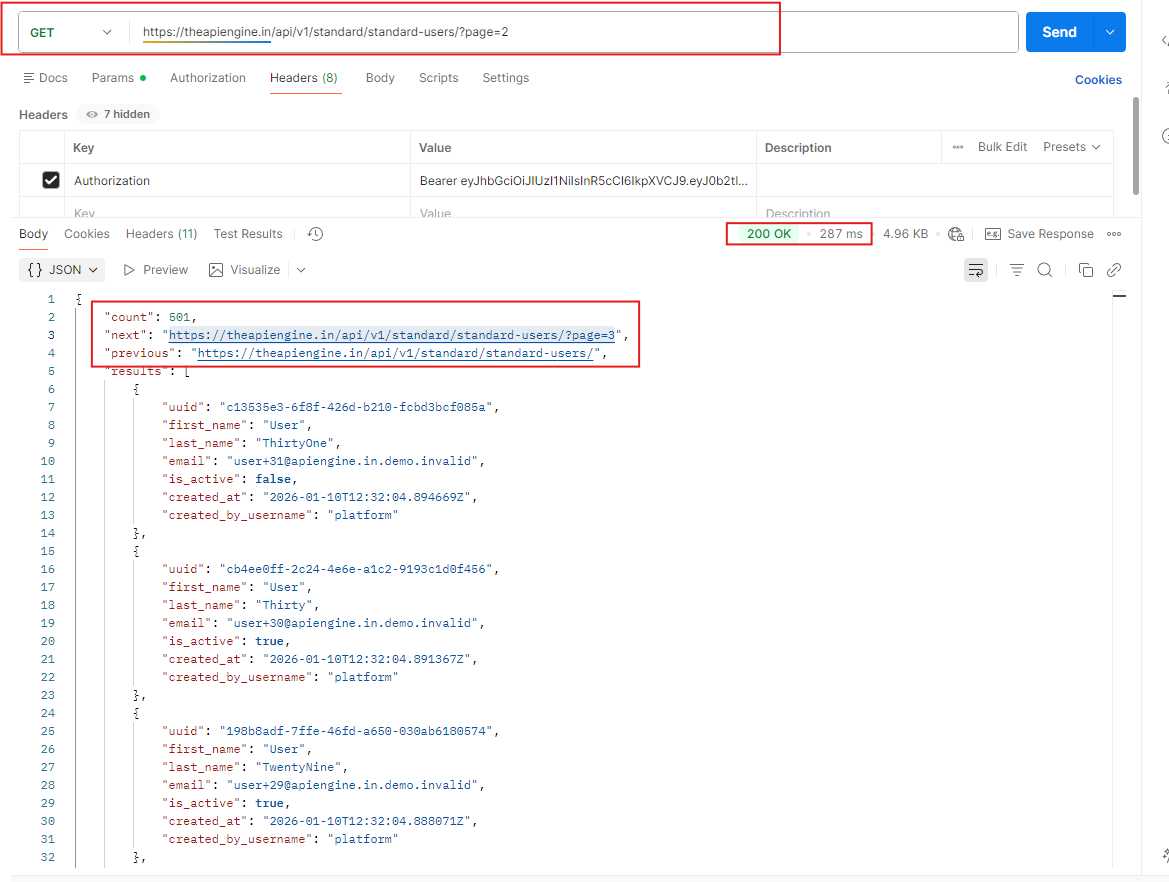The height and width of the screenshot is (882, 1169).
Task: Open the Cookies link at top right
Action: coord(1098,80)
